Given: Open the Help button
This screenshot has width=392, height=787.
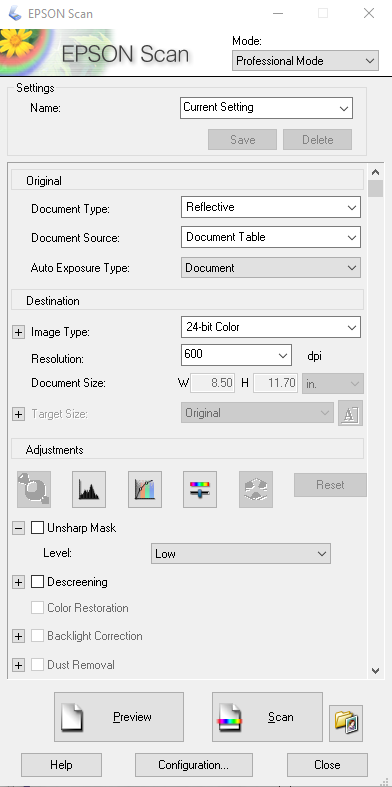Looking at the screenshot, I should coord(61,764).
